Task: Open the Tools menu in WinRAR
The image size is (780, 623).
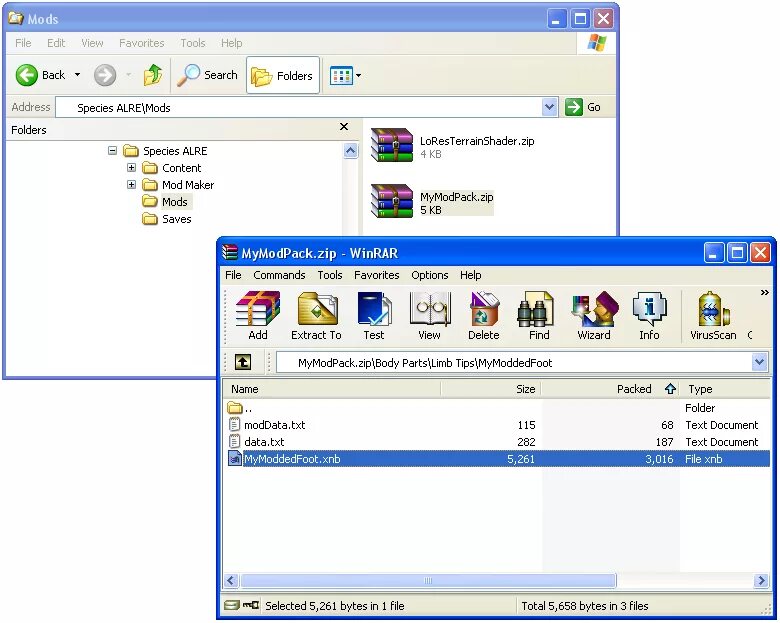Action: click(330, 275)
